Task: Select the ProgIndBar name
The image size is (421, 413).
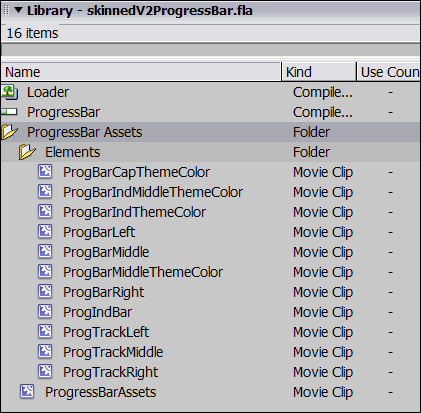Action: click(97, 312)
